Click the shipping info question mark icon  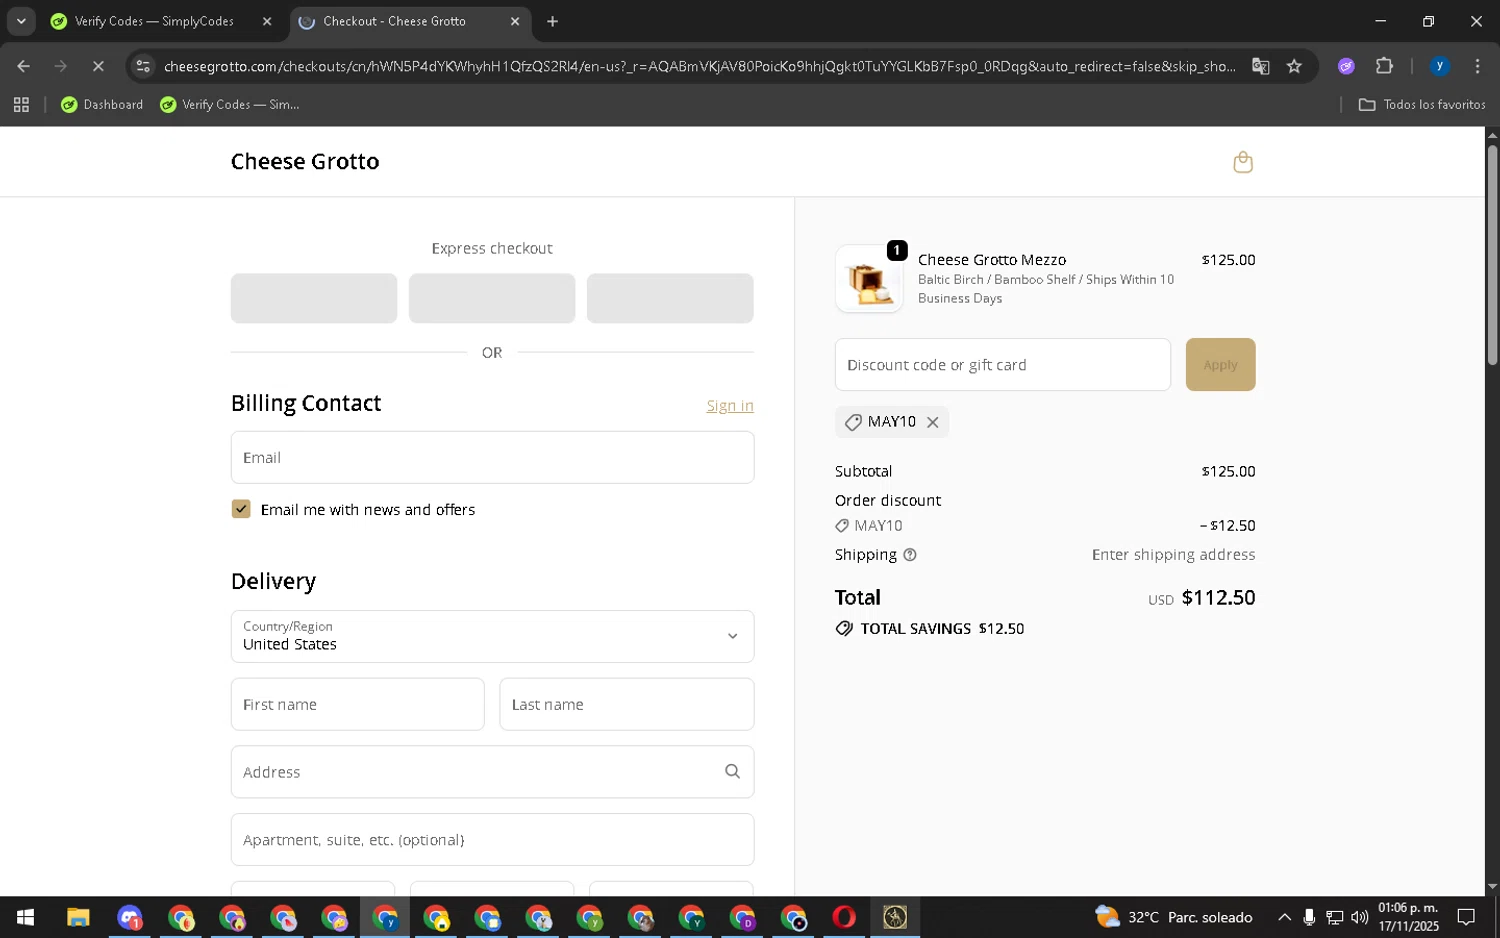(910, 555)
